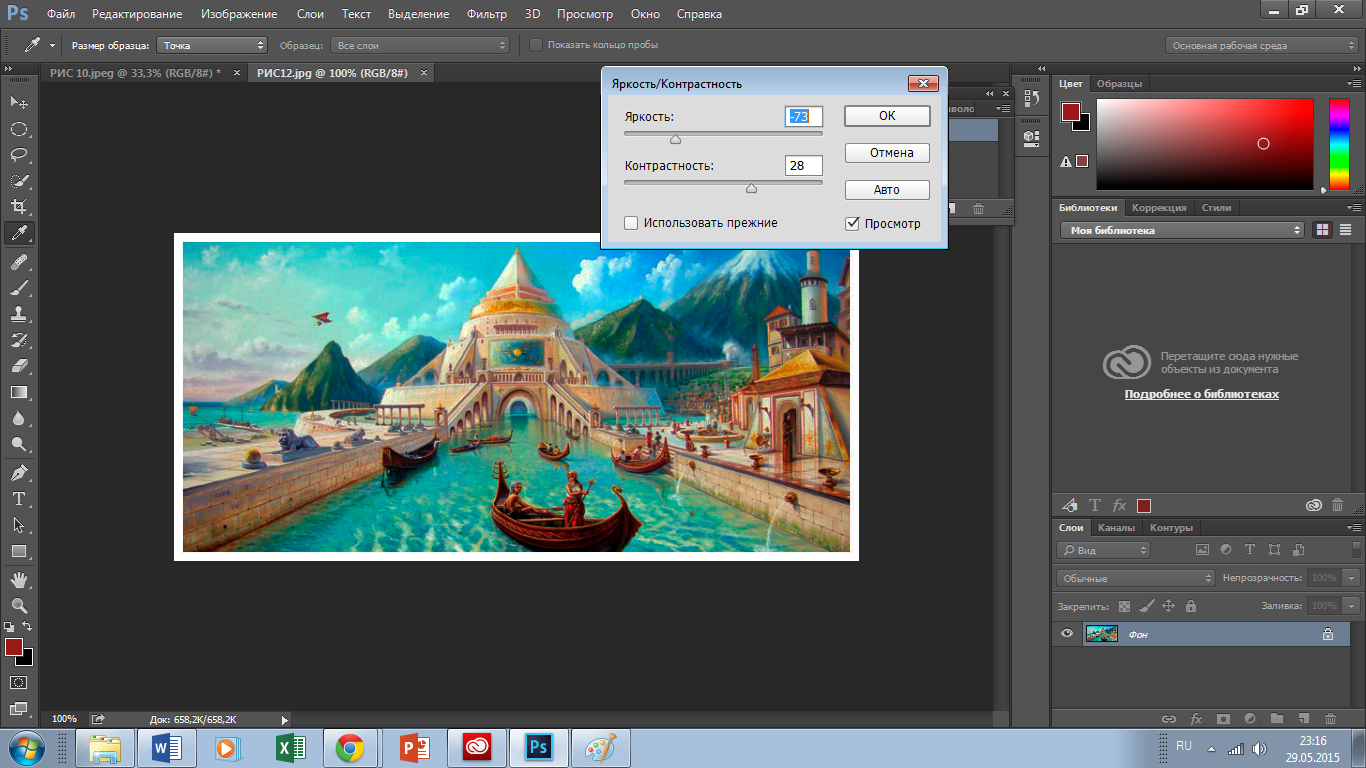
Task: Select the Blur tool
Action: click(18, 418)
